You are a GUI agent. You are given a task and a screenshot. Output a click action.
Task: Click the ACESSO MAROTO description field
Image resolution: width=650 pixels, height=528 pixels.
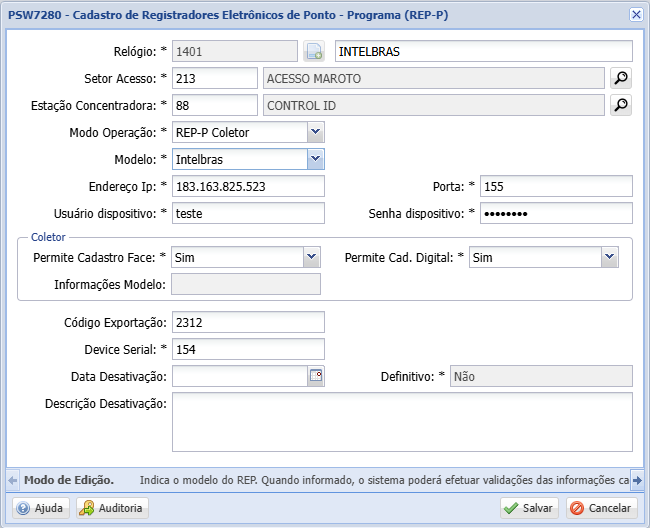(x=434, y=78)
